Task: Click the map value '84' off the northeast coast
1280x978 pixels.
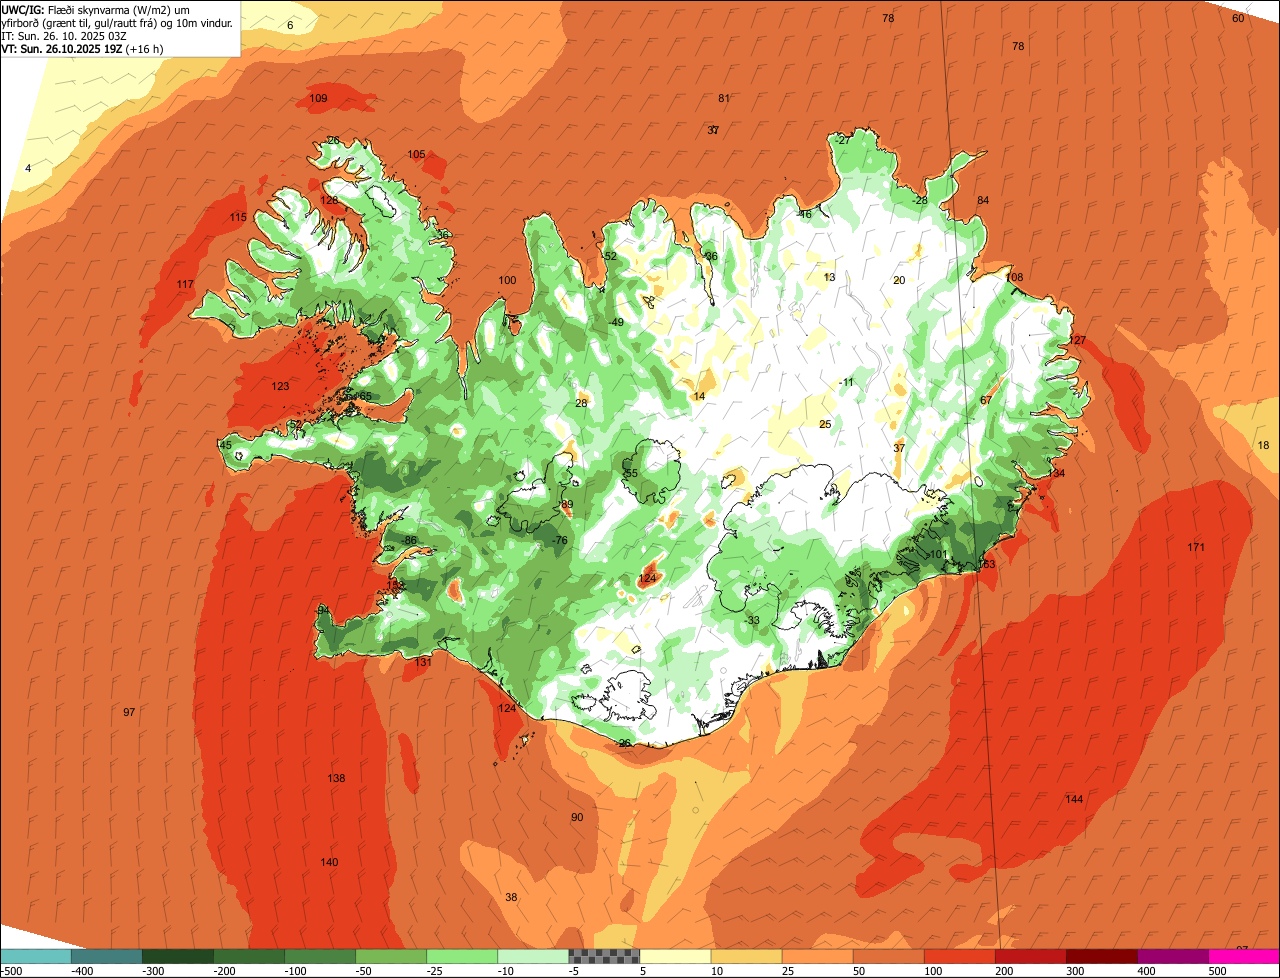Action: (x=983, y=200)
